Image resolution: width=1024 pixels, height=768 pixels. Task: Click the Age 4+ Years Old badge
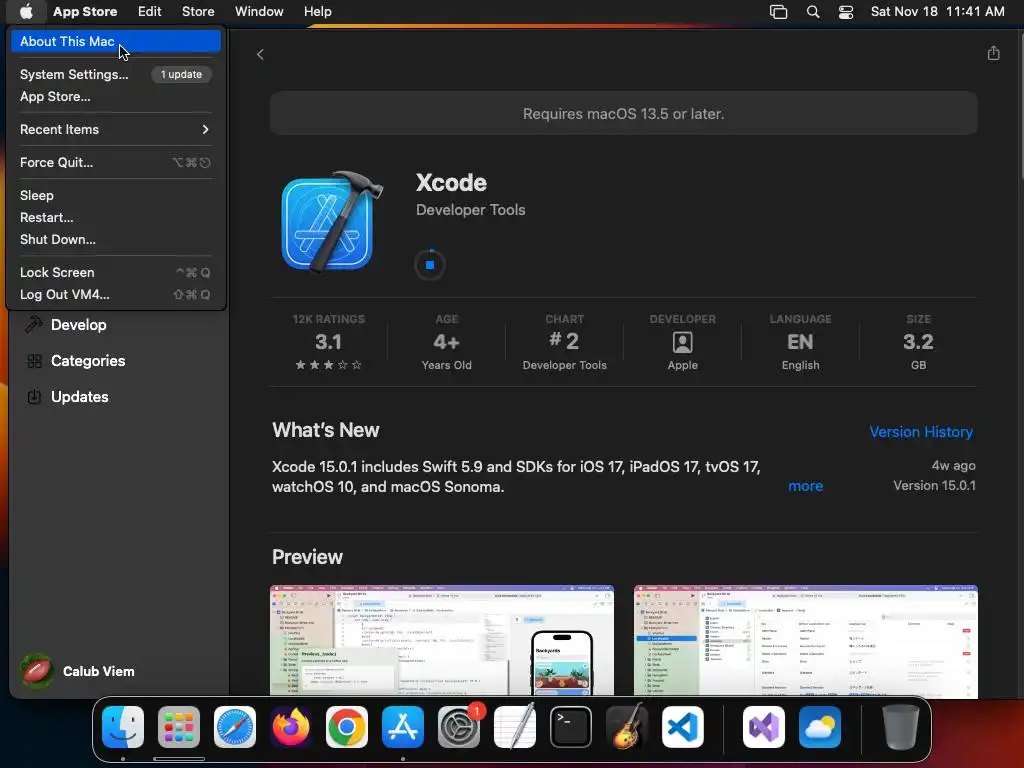[x=447, y=344]
